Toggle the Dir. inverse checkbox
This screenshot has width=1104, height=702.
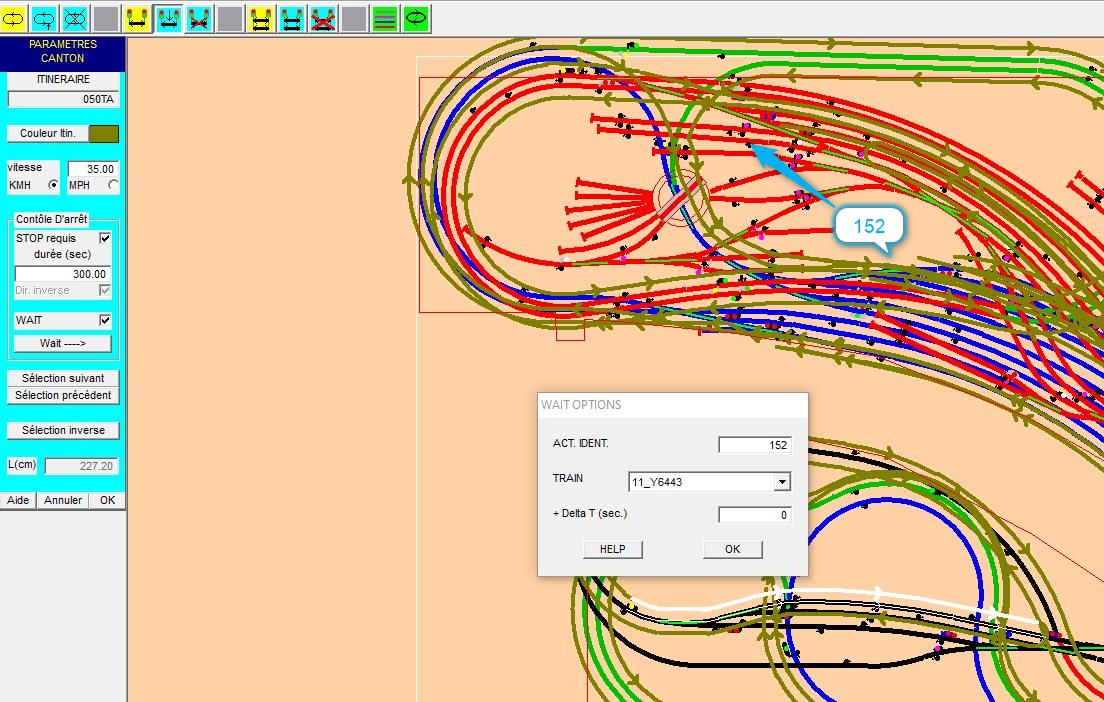click(x=105, y=290)
